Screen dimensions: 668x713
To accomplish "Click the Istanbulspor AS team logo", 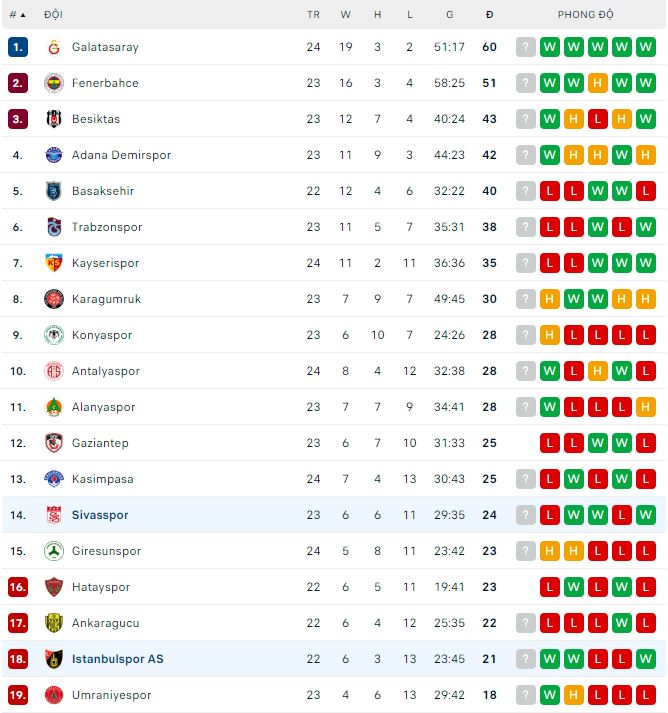I will 54,659.
